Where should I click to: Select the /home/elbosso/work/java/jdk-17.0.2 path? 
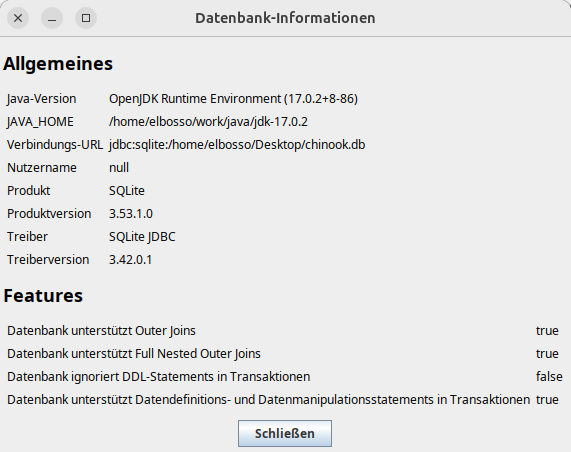click(208, 122)
